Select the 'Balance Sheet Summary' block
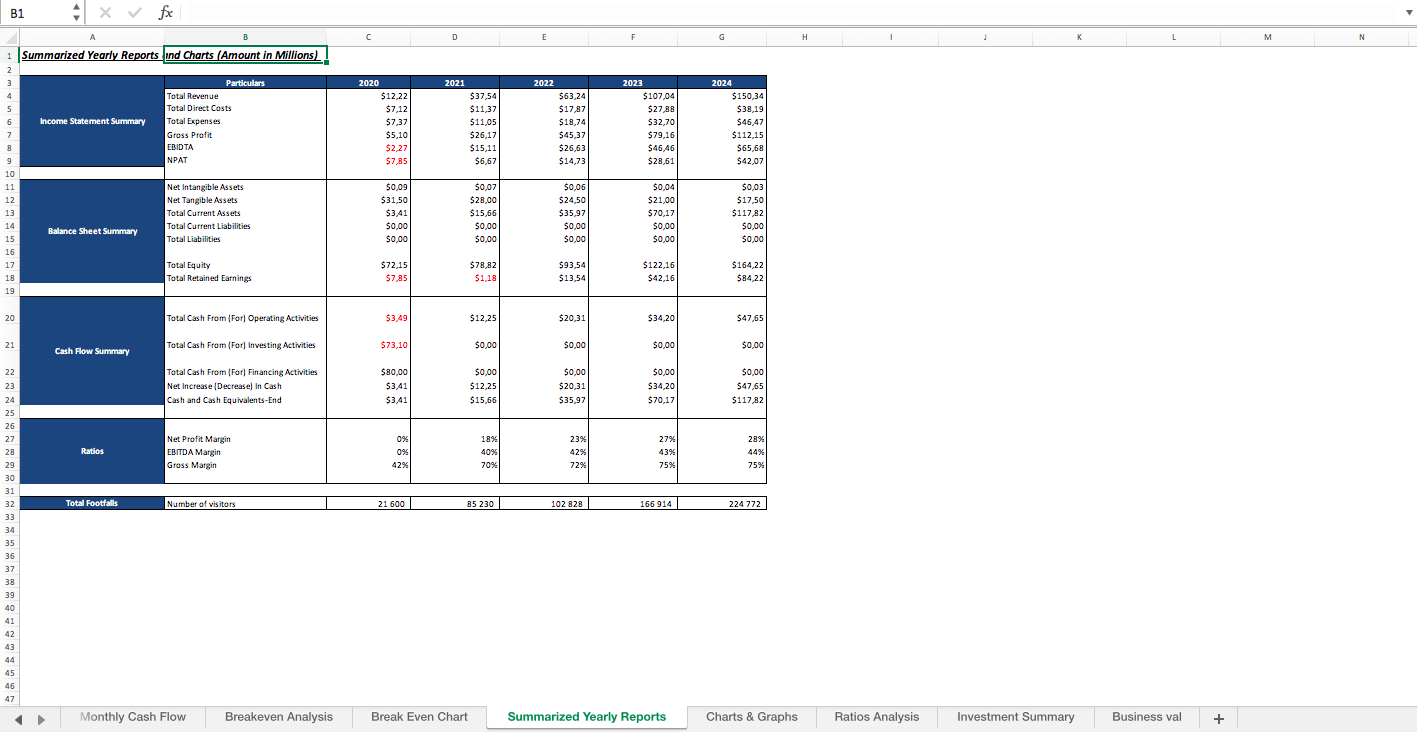This screenshot has width=1417, height=732. pyautogui.click(x=92, y=231)
